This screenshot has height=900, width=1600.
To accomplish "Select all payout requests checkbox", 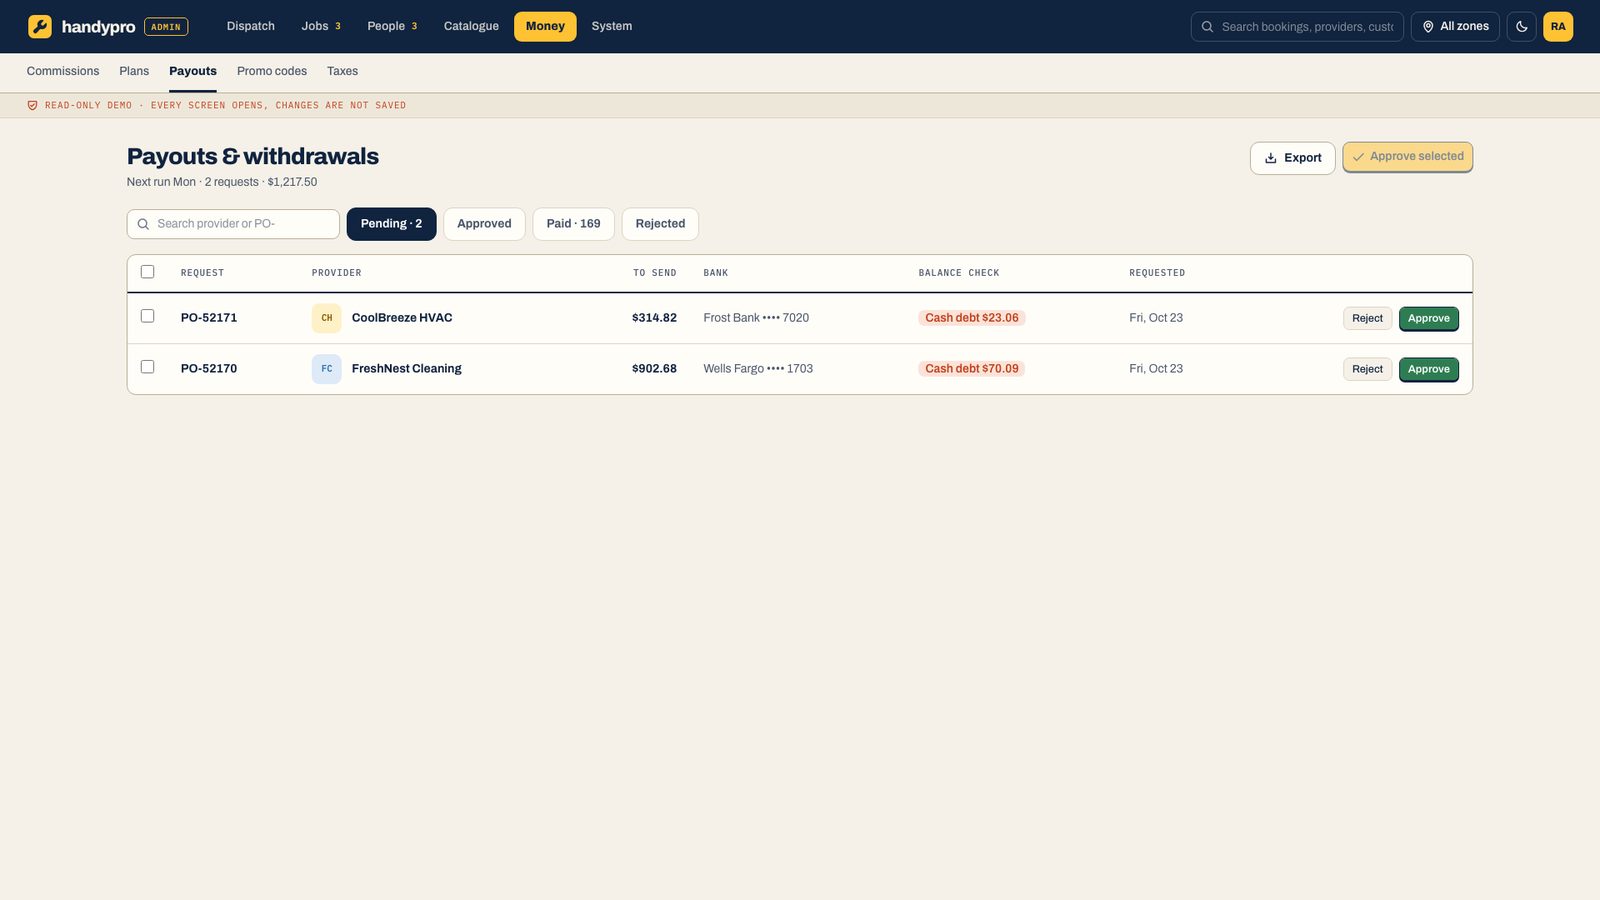I will [x=148, y=272].
